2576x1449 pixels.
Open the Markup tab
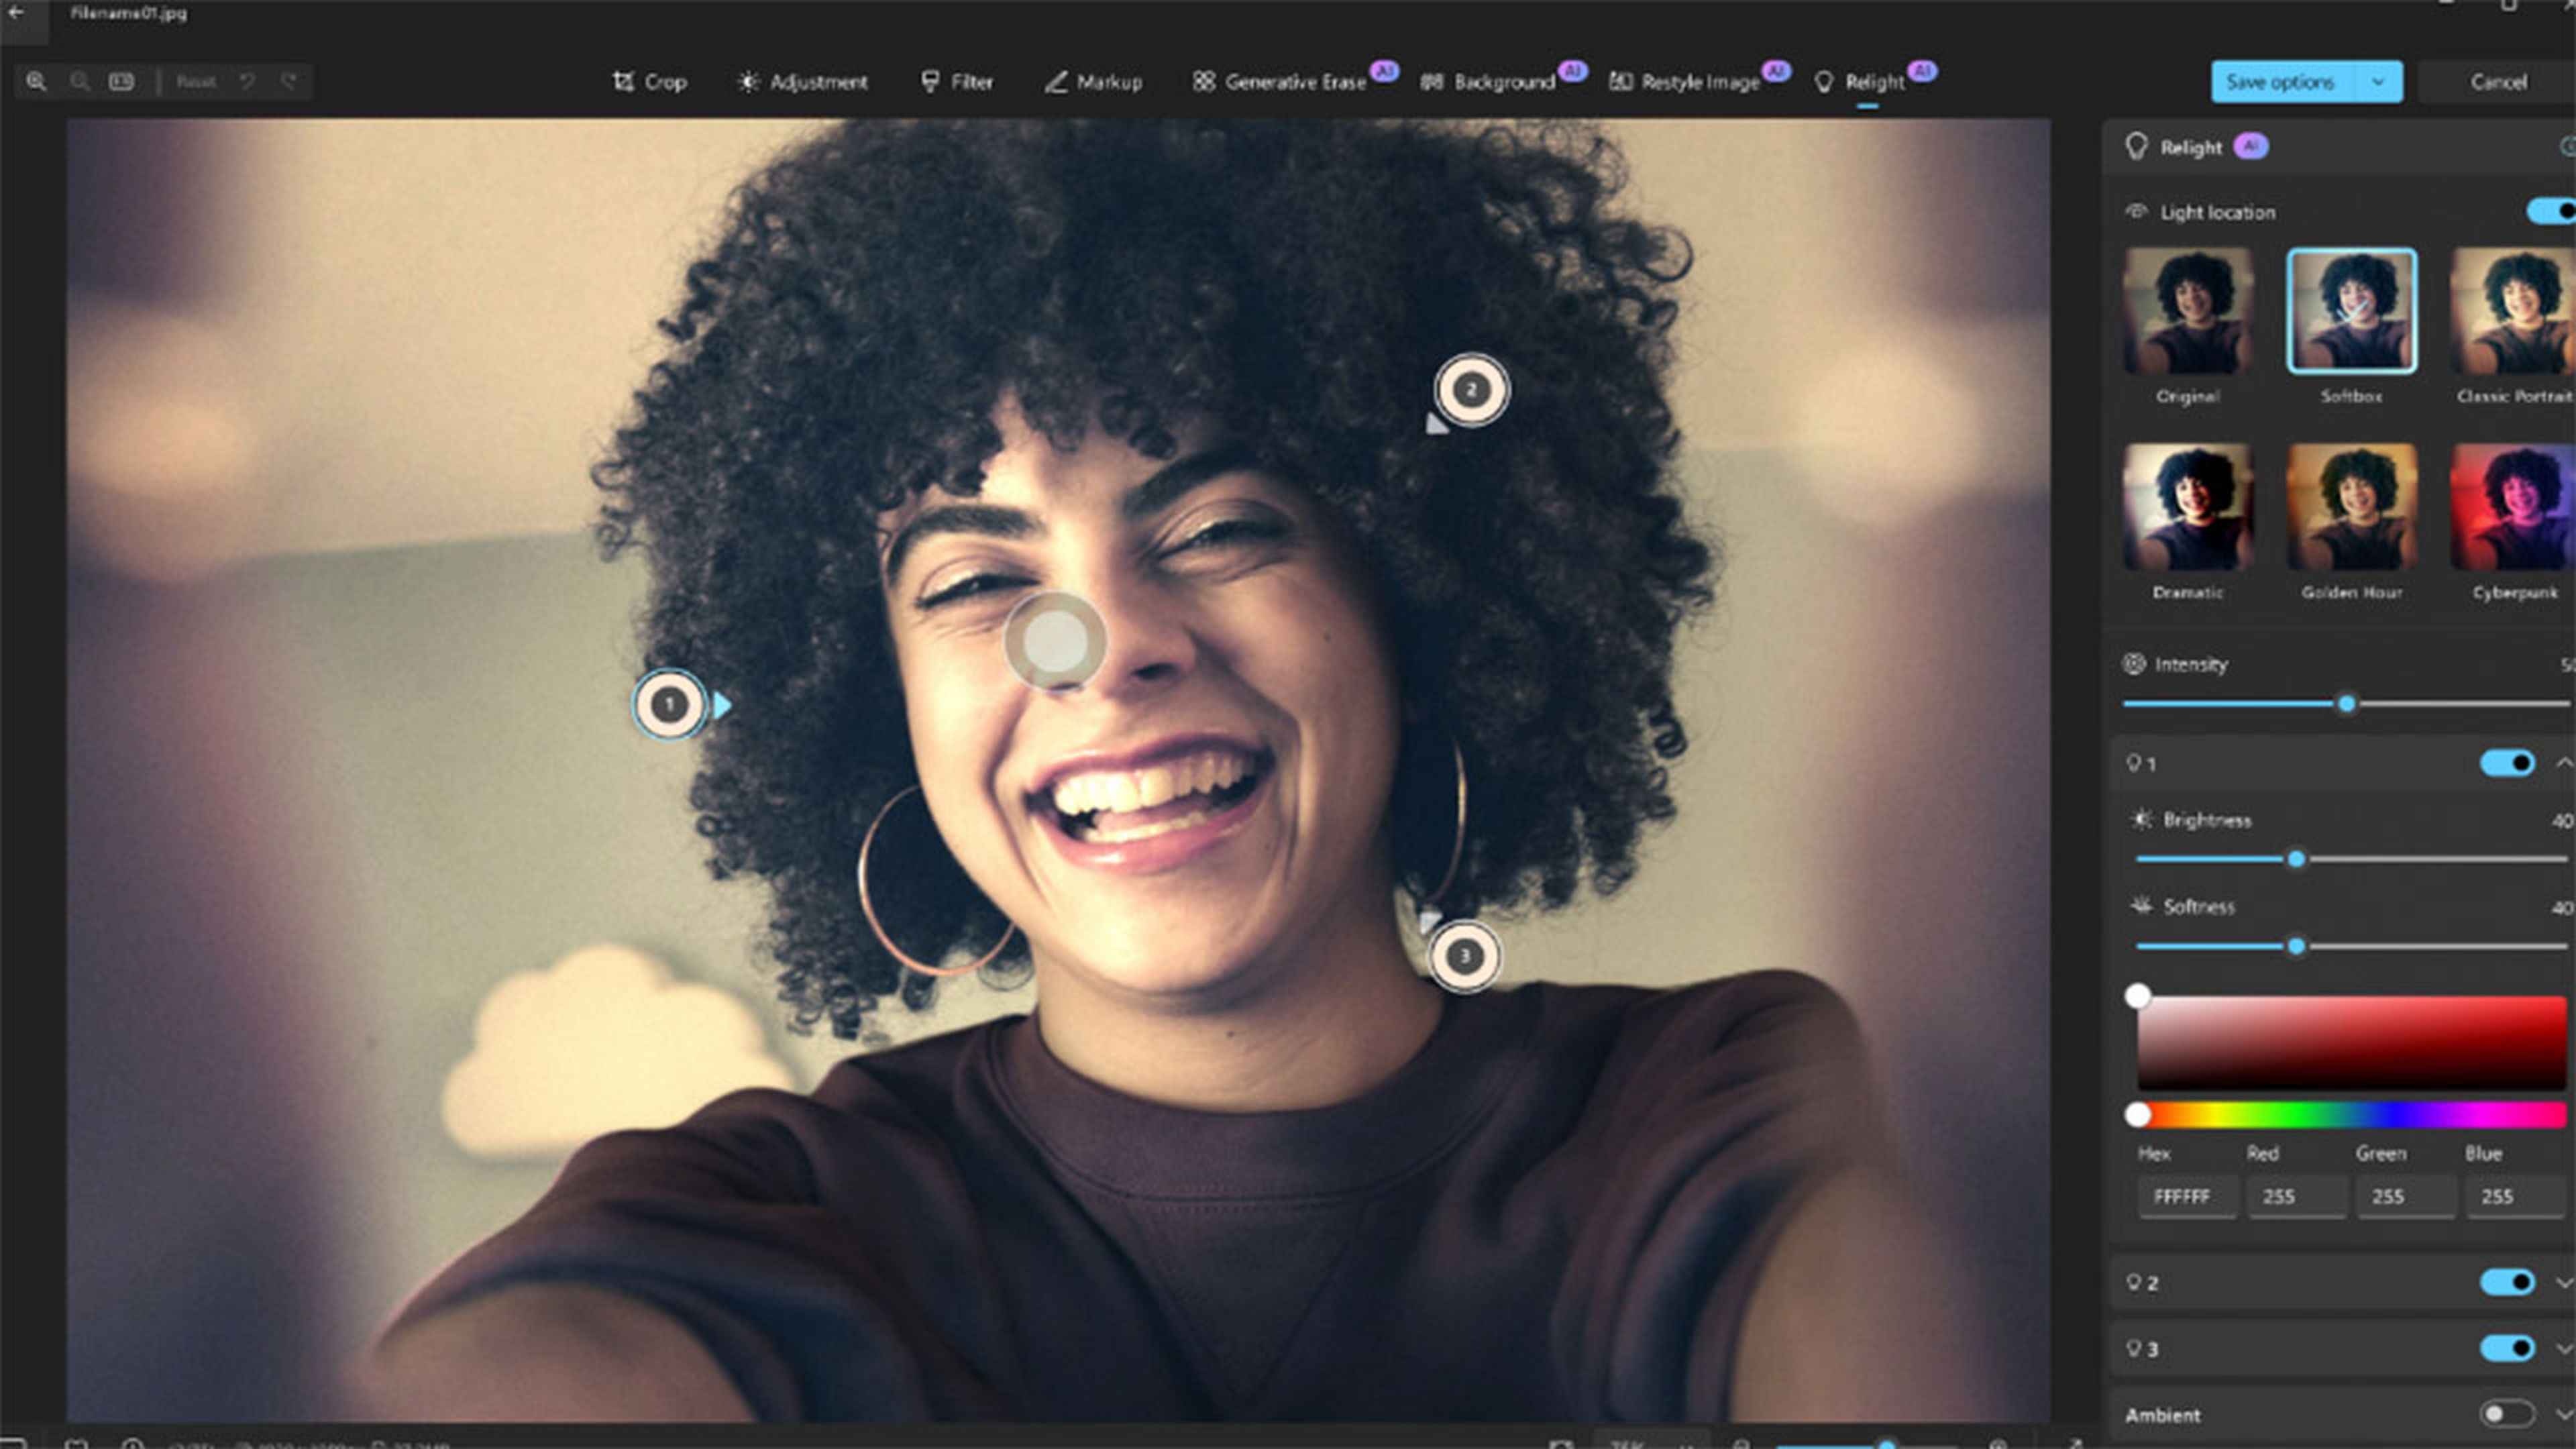pyautogui.click(x=1093, y=82)
